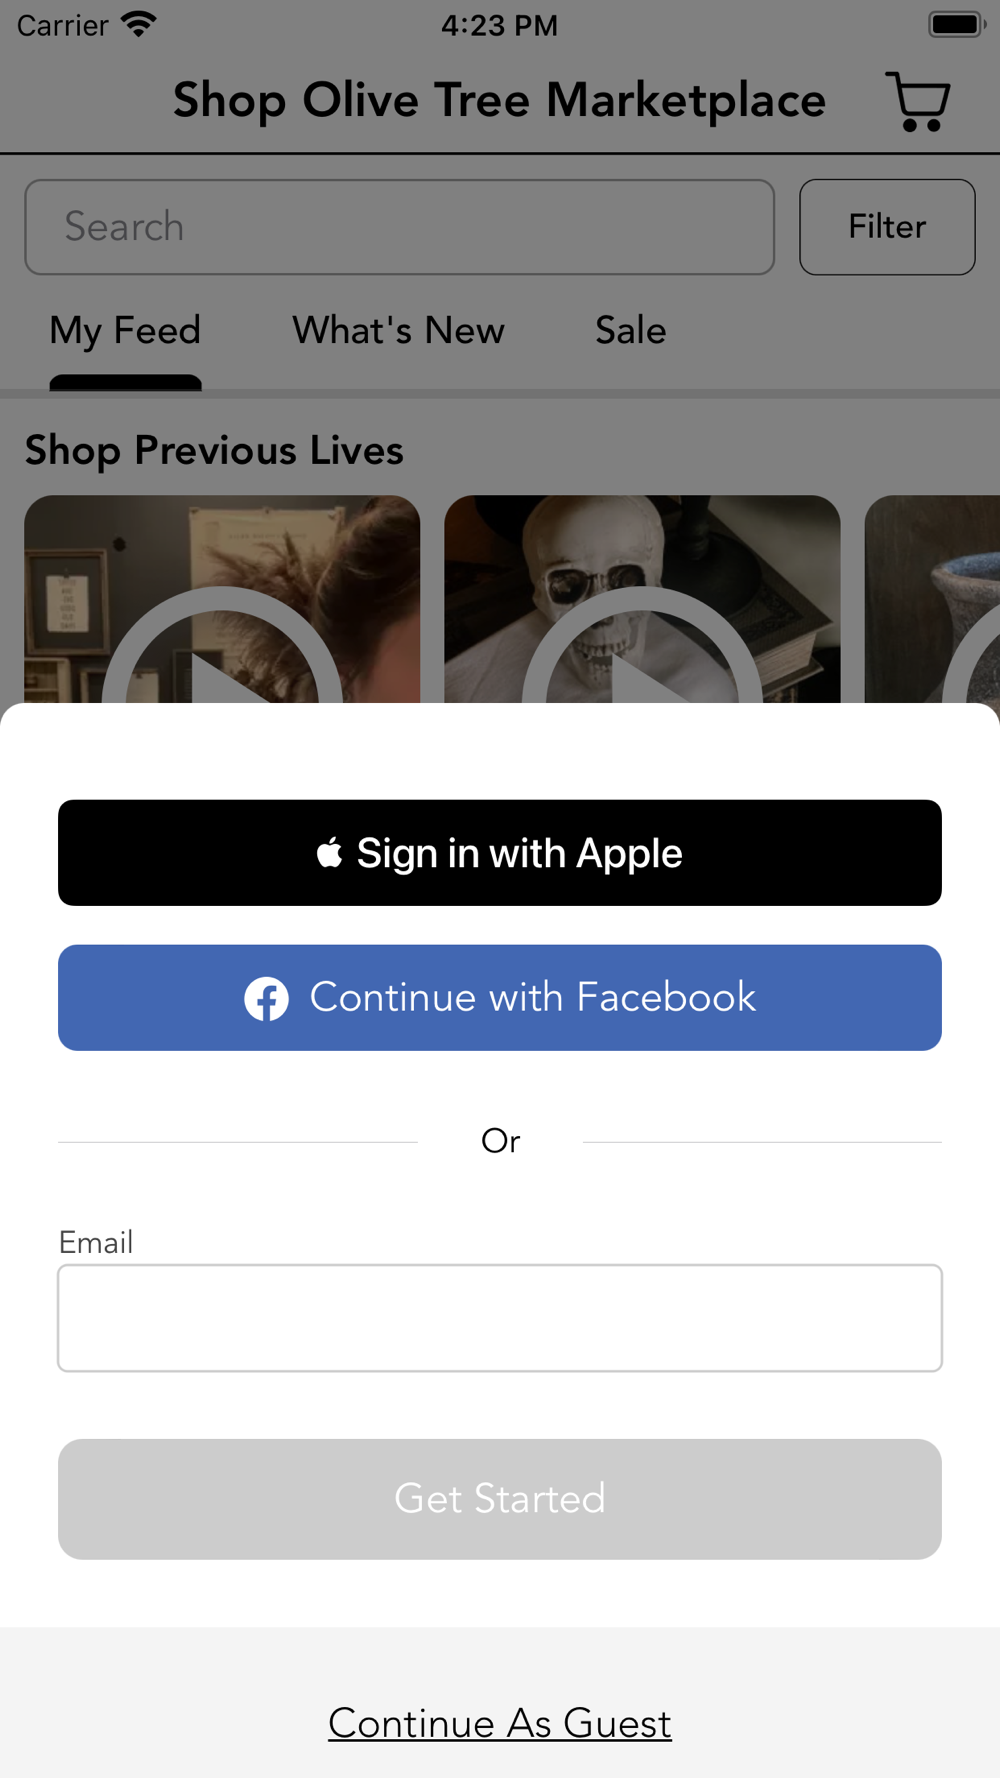Focus the Search field

tap(400, 227)
